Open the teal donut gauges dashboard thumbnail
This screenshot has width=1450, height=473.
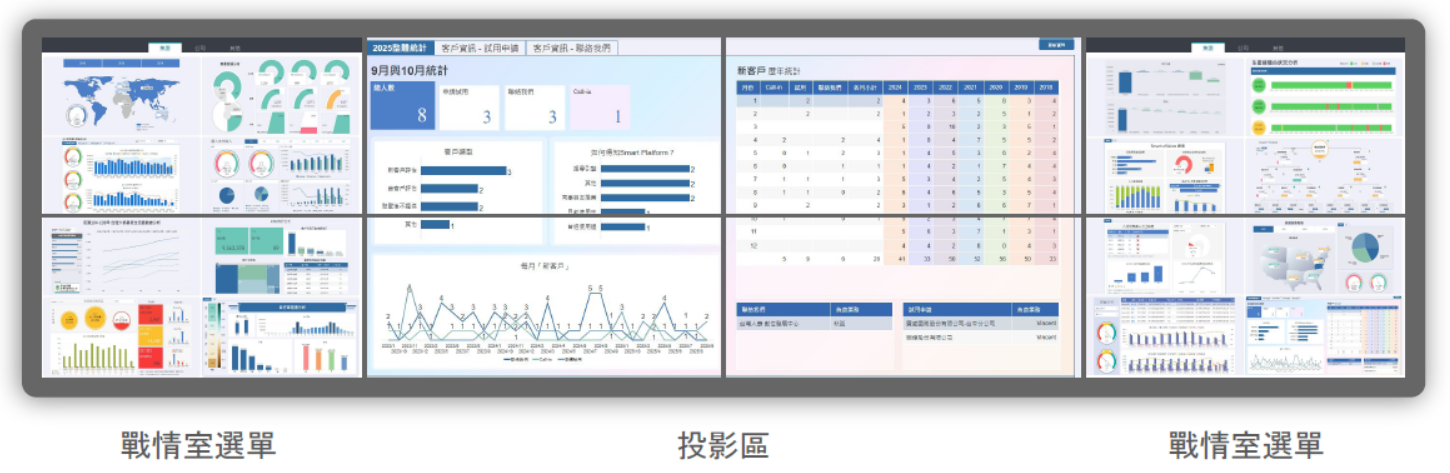pos(281,95)
